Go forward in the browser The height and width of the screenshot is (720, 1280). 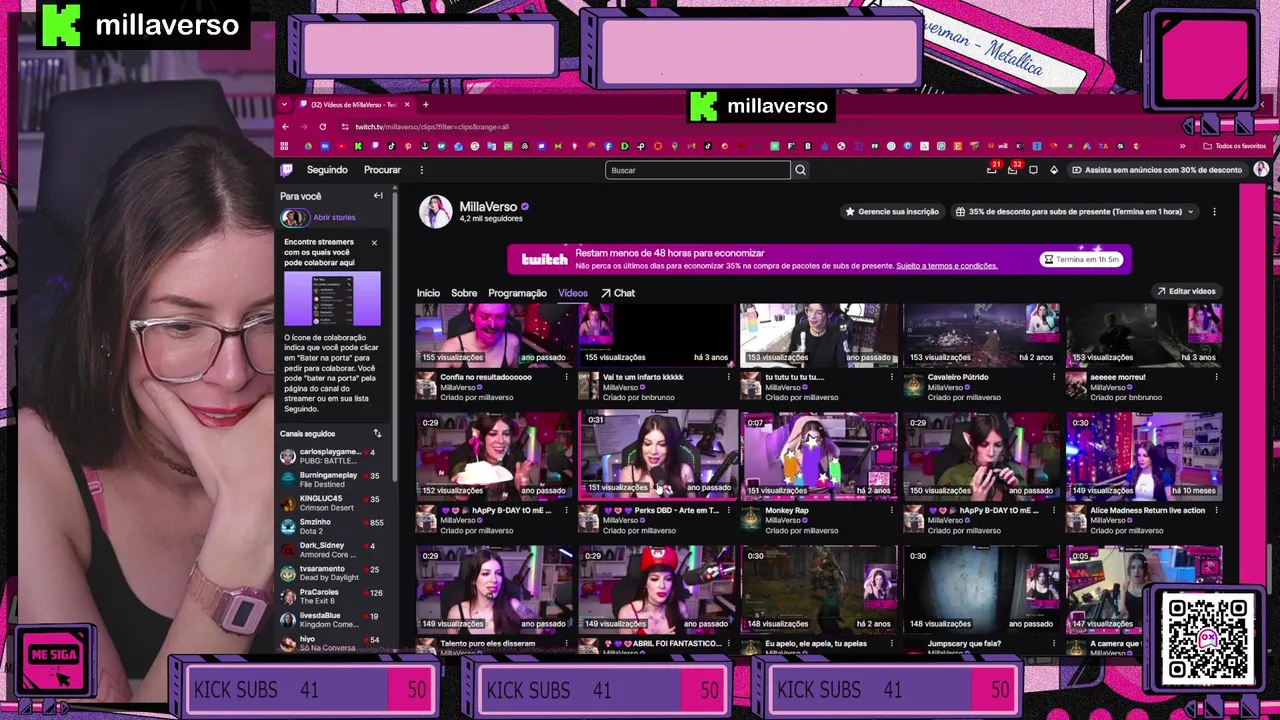click(x=304, y=127)
